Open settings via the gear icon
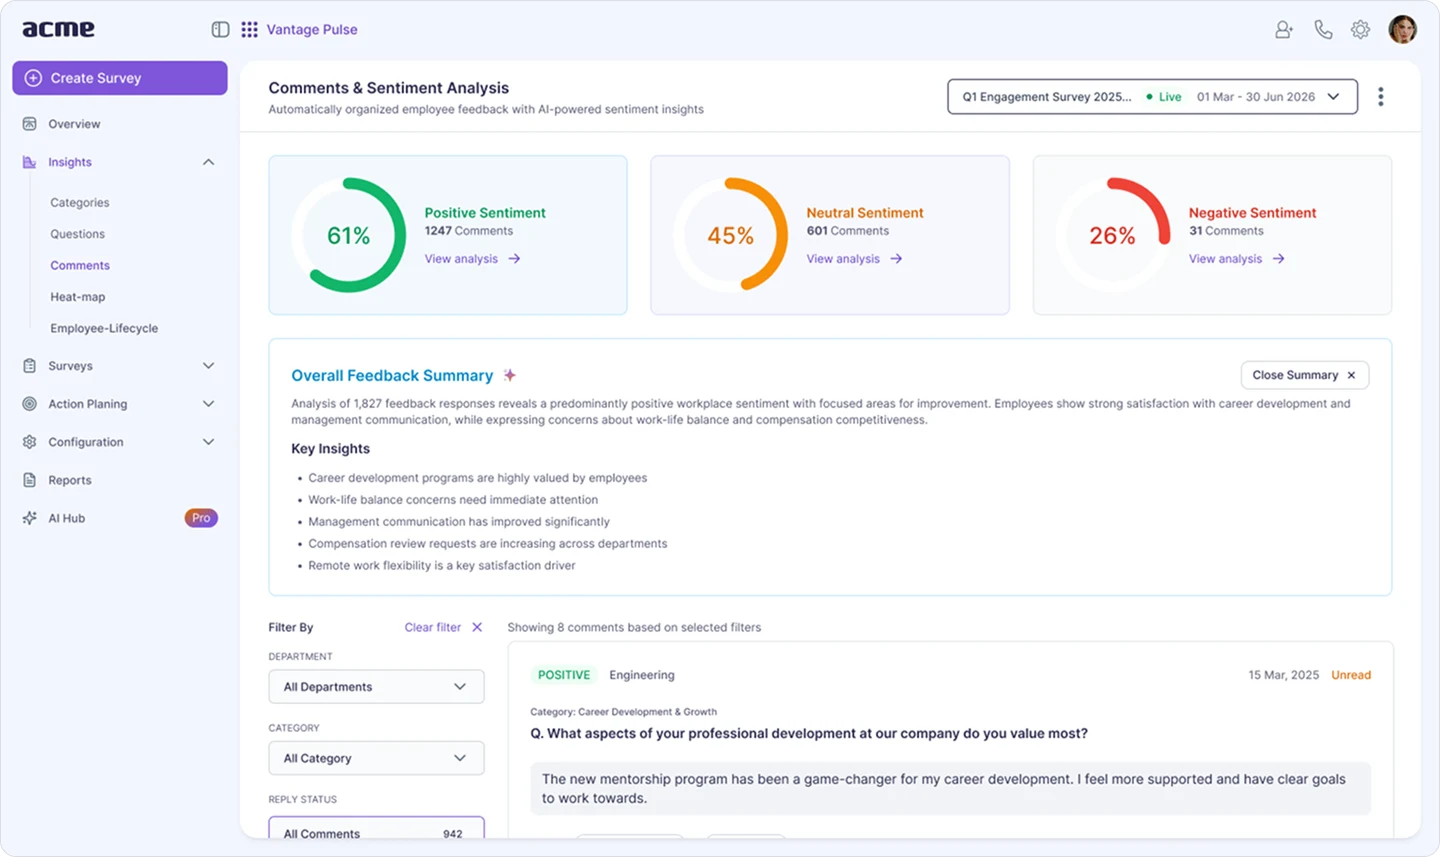1440x857 pixels. (1361, 29)
